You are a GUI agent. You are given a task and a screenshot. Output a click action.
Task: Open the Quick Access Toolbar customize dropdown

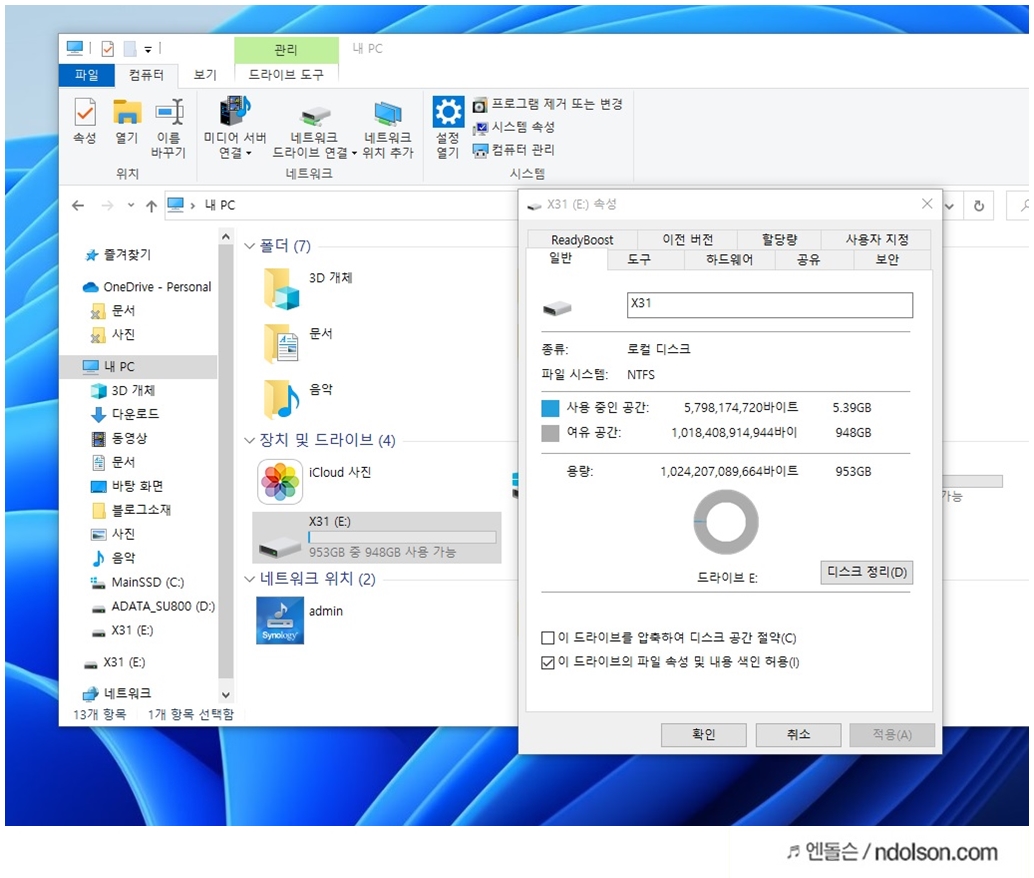click(x=148, y=49)
